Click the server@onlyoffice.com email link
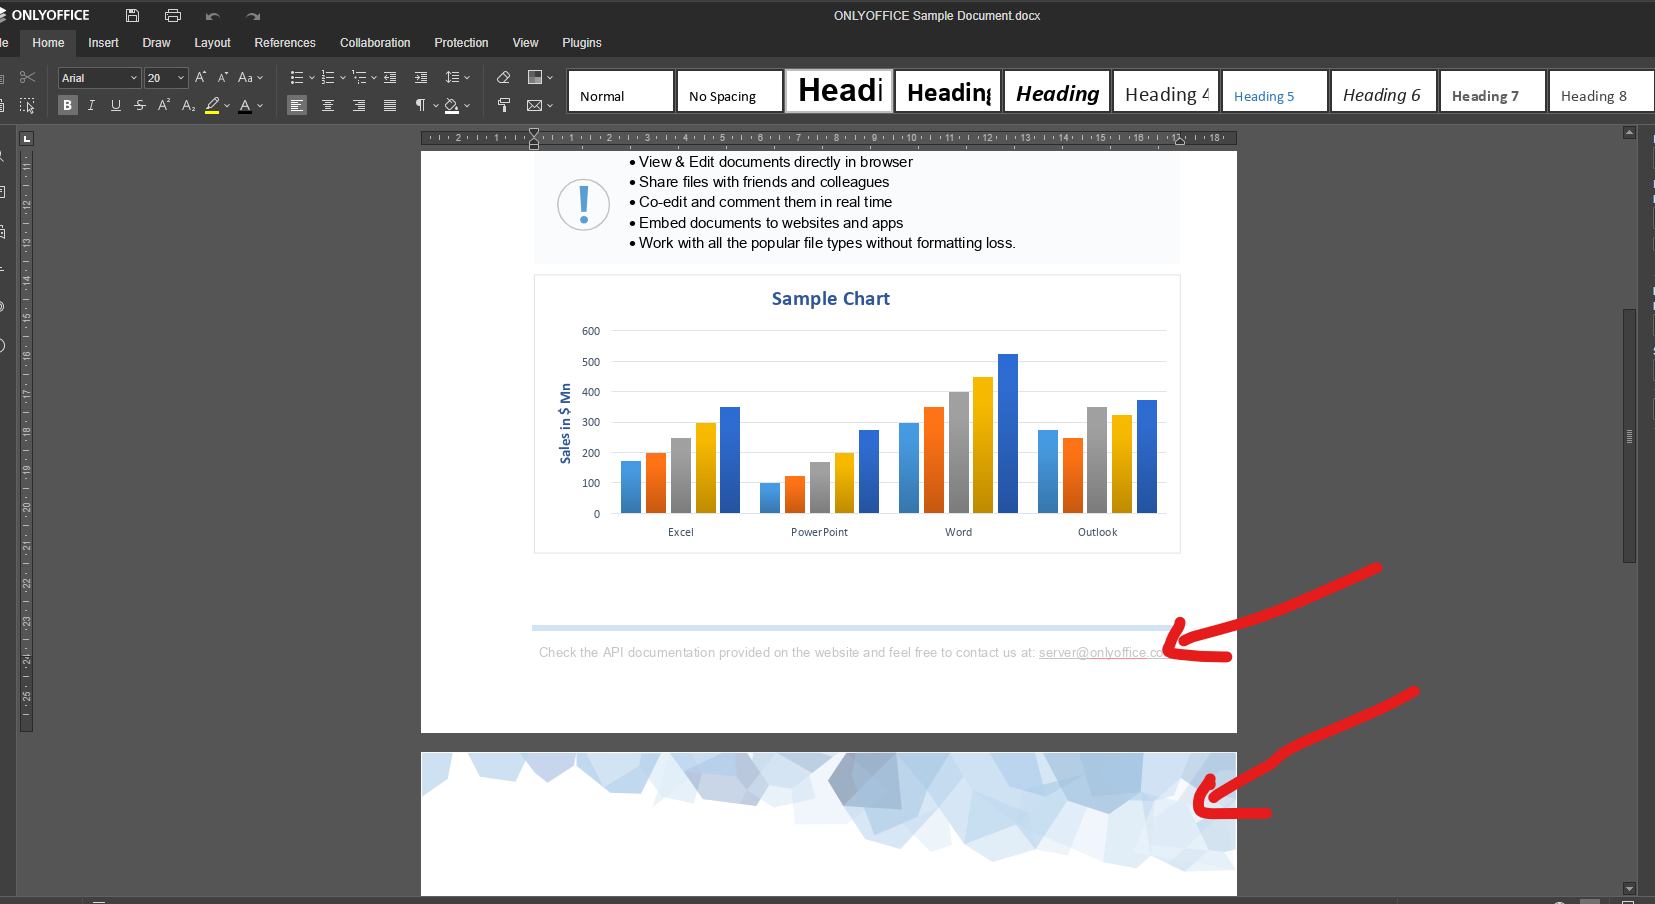 [x=1104, y=652]
